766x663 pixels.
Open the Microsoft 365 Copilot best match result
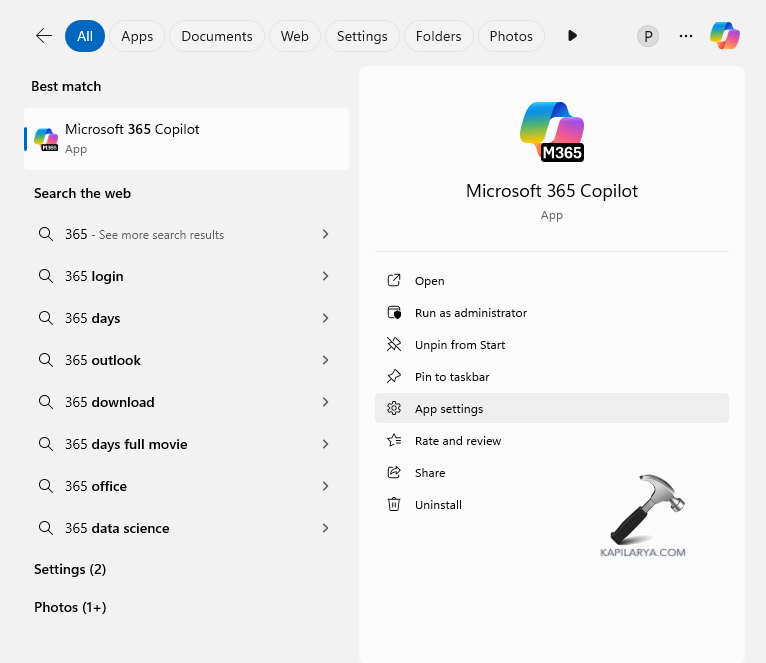click(x=186, y=139)
